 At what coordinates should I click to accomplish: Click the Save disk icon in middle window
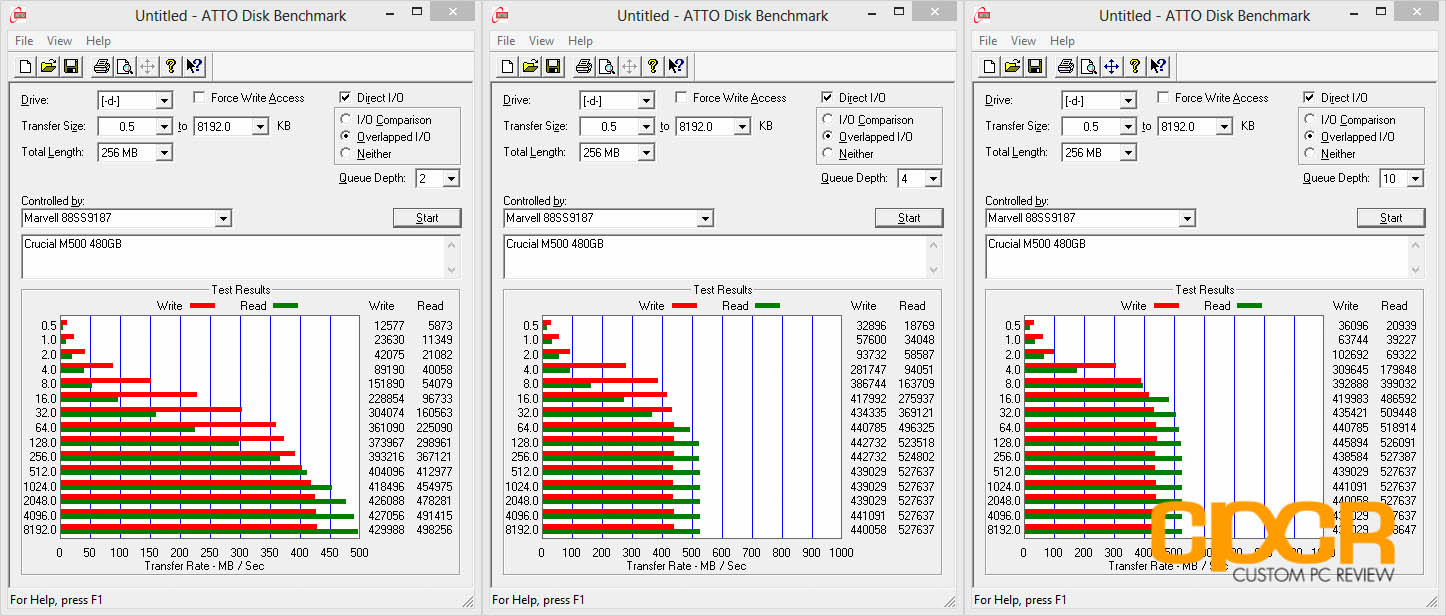point(553,66)
